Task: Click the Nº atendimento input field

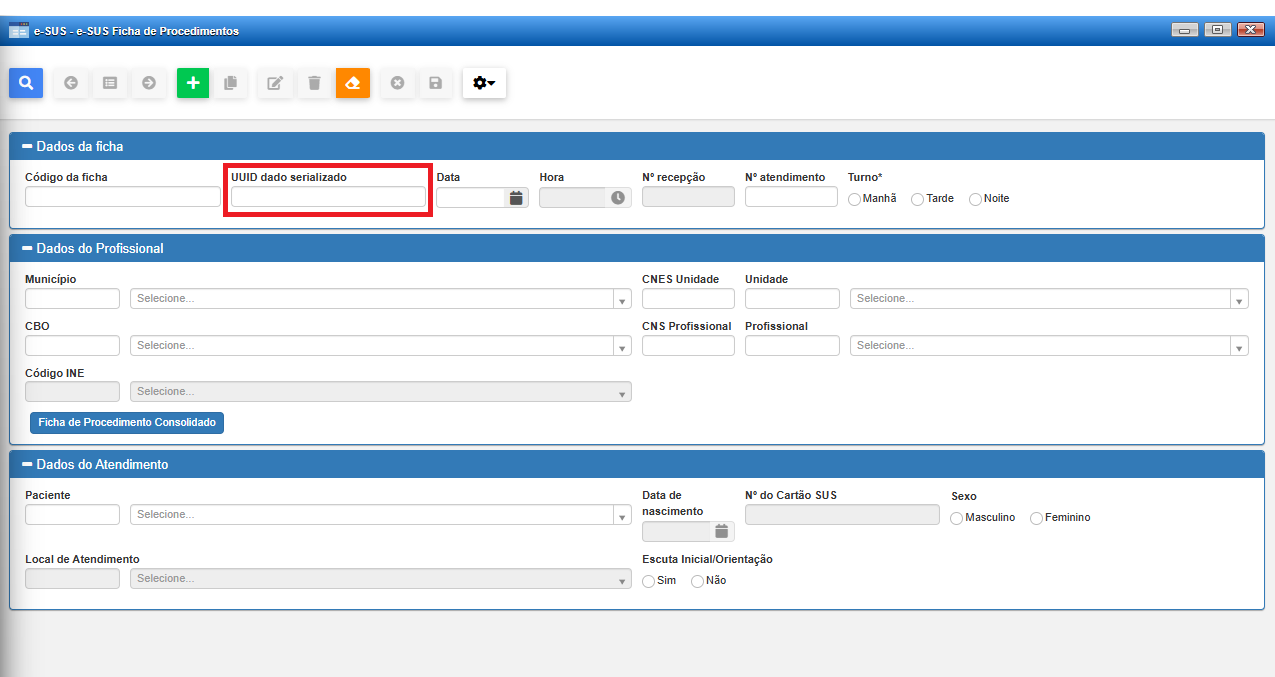Action: point(790,197)
